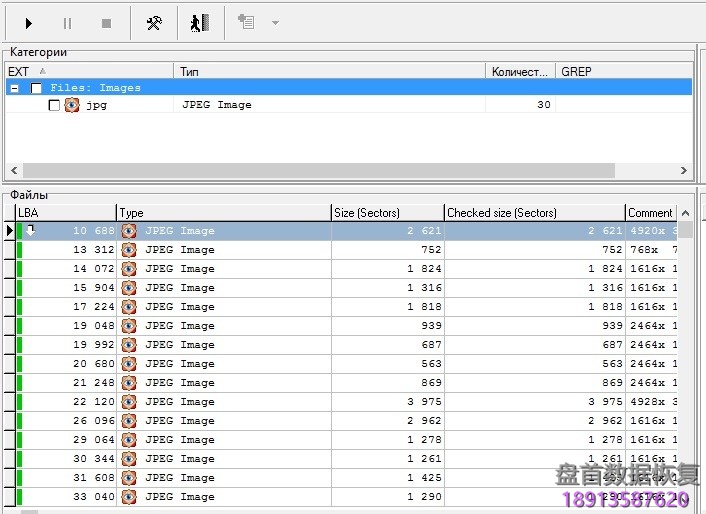The image size is (706, 514).
Task: Click the down-arrow icon in row 10 688
Action: click(x=30, y=230)
